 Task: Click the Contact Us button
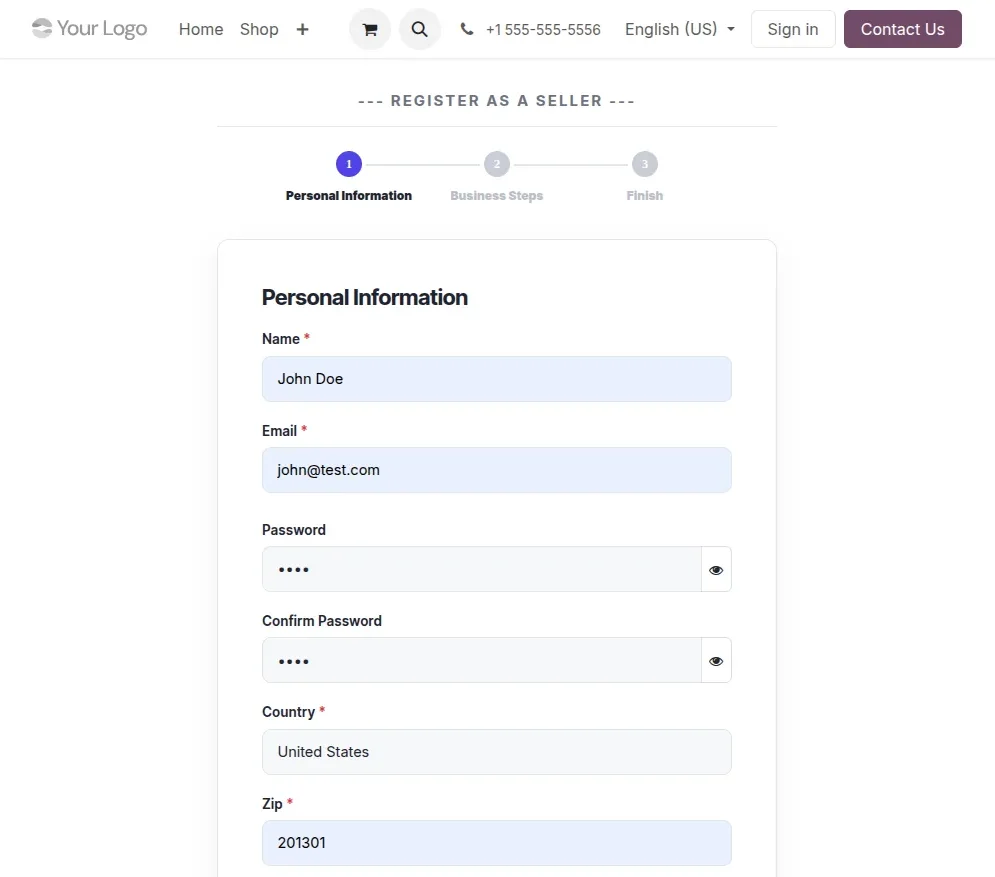click(x=903, y=29)
